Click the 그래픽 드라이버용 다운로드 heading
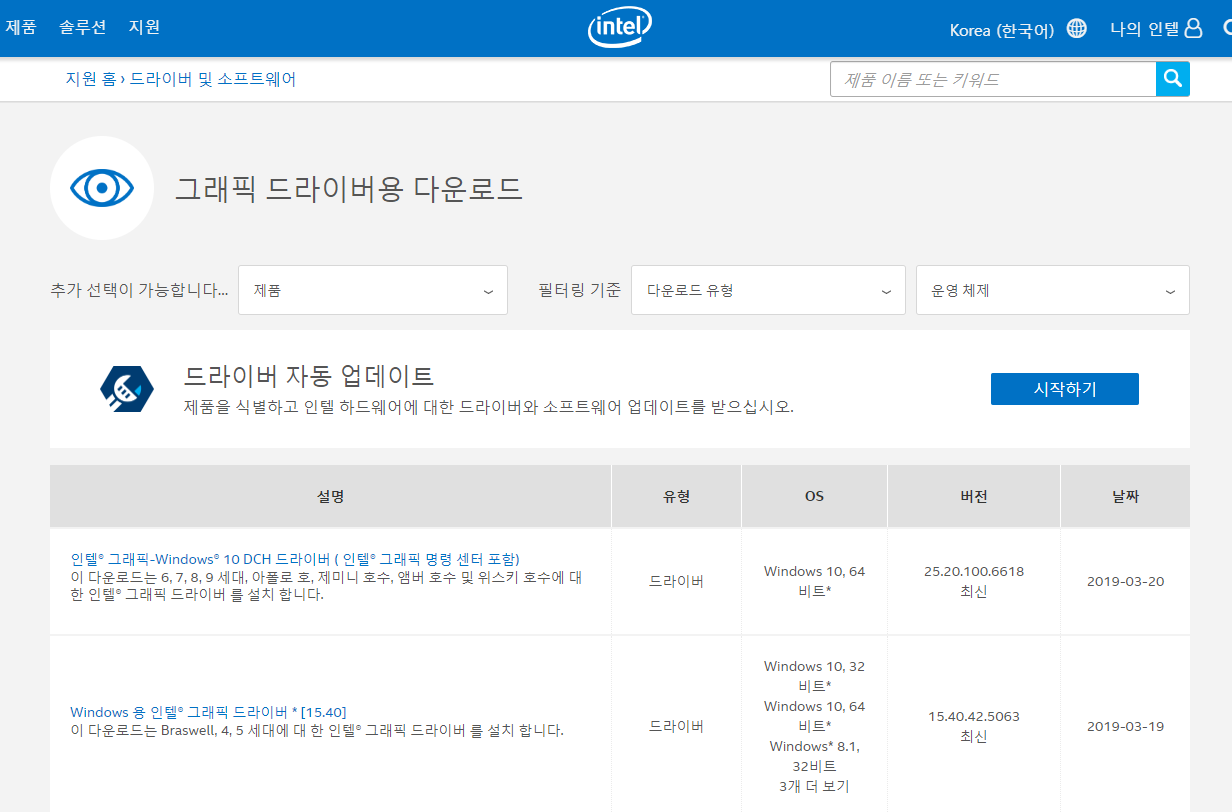 [x=349, y=188]
